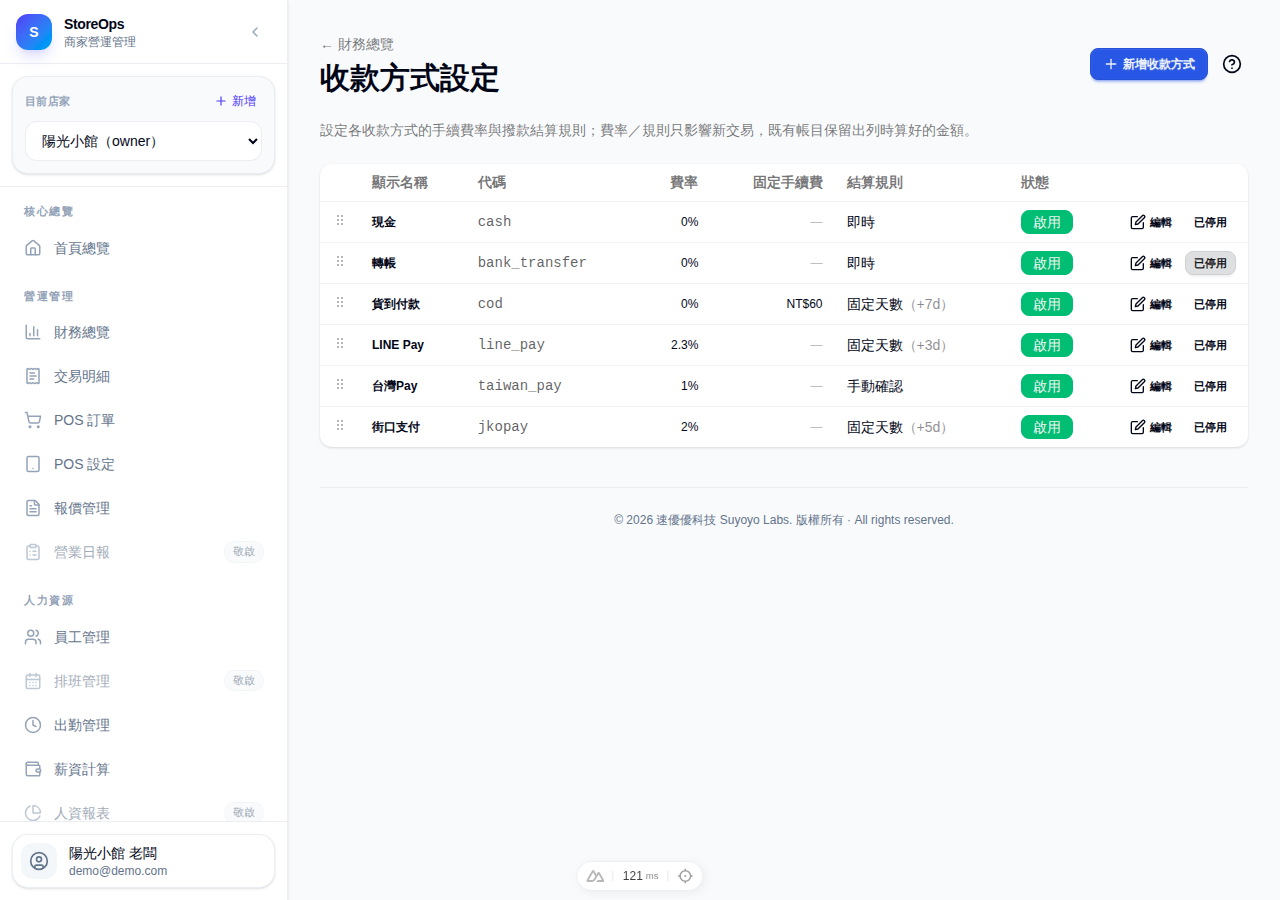
Task: Click the reorder grip on LINE Pay row
Action: tap(340, 343)
